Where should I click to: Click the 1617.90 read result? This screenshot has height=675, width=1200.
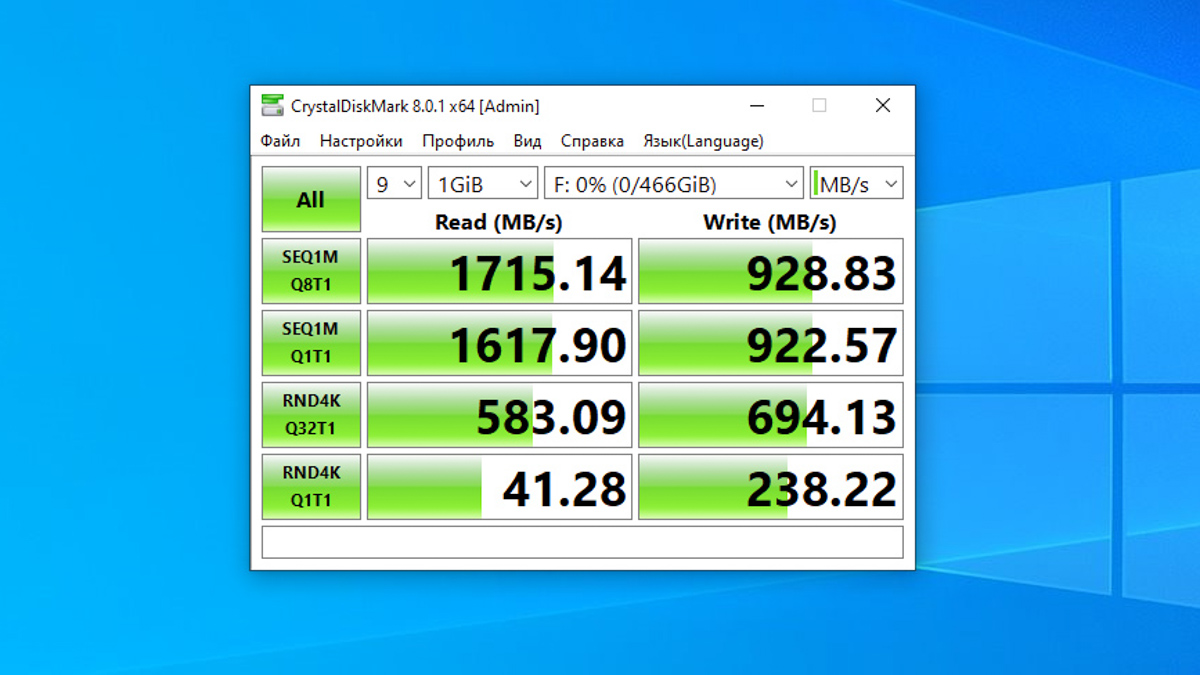(500, 343)
